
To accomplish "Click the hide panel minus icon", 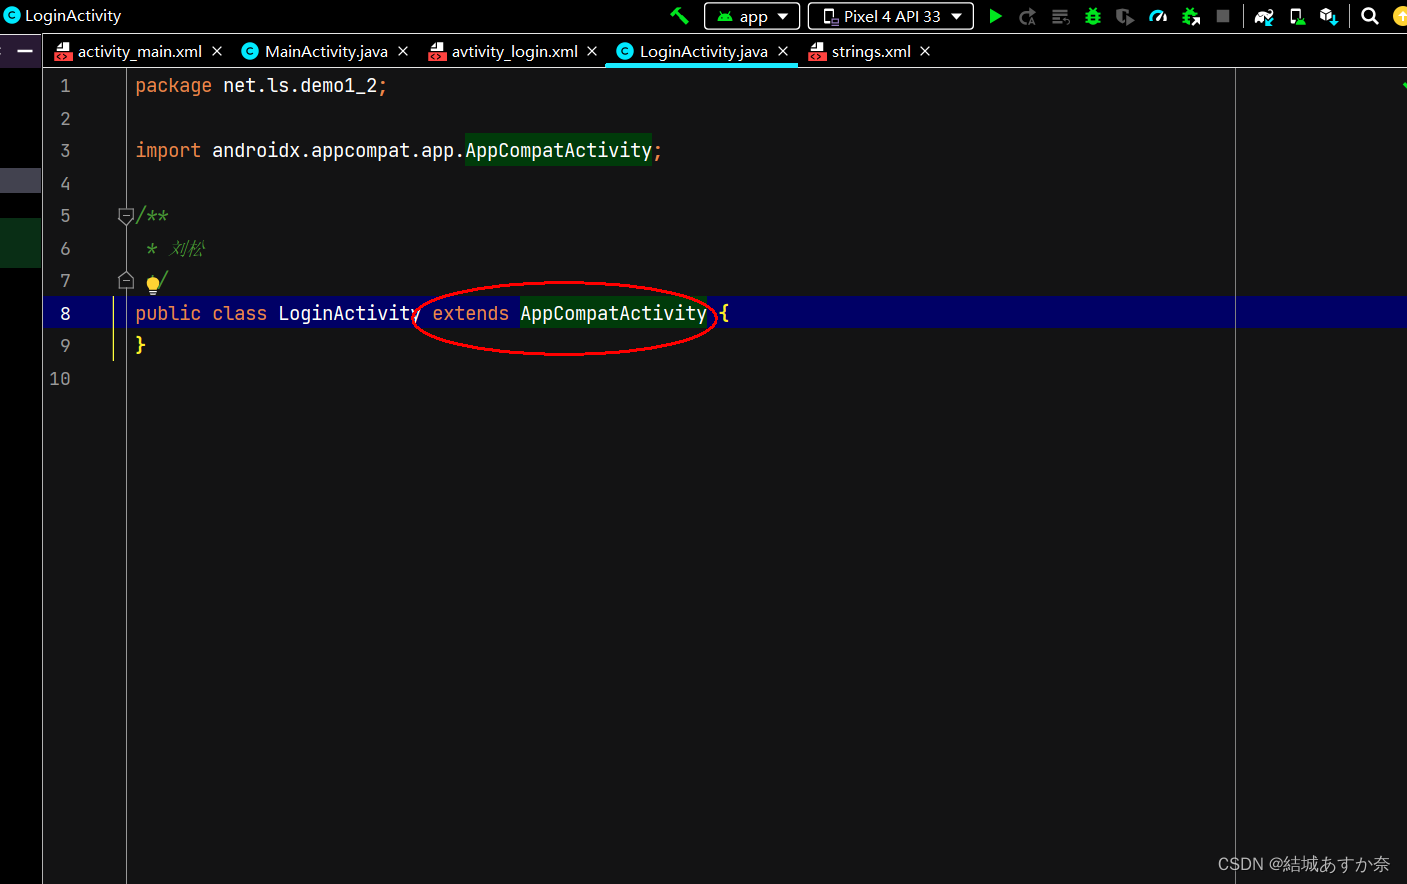I will (x=25, y=51).
